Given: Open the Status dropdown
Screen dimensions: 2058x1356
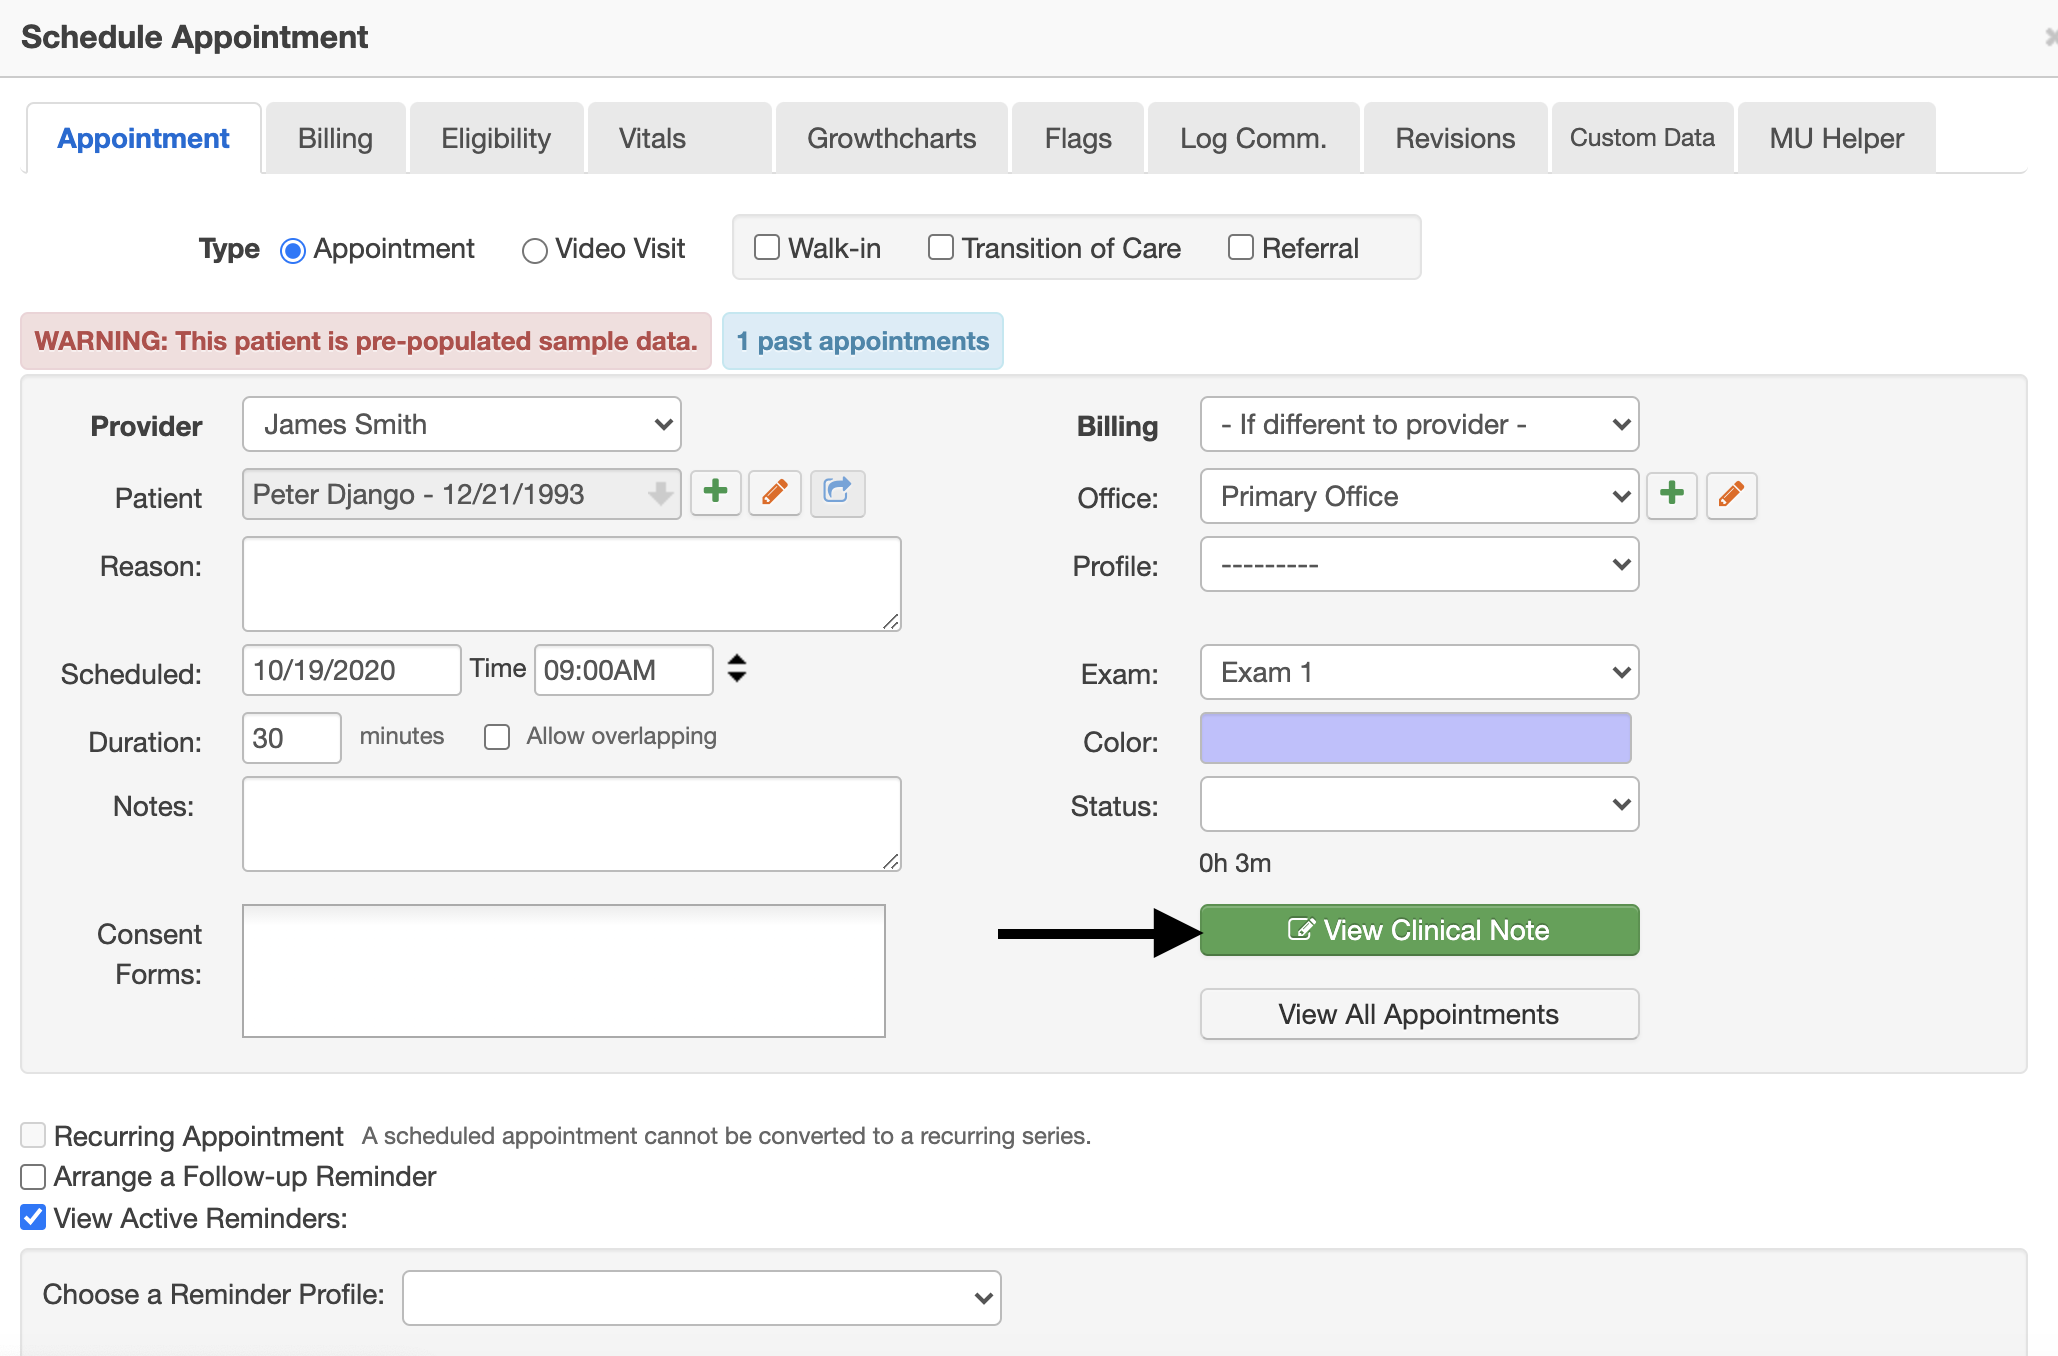Looking at the screenshot, I should click(x=1419, y=804).
